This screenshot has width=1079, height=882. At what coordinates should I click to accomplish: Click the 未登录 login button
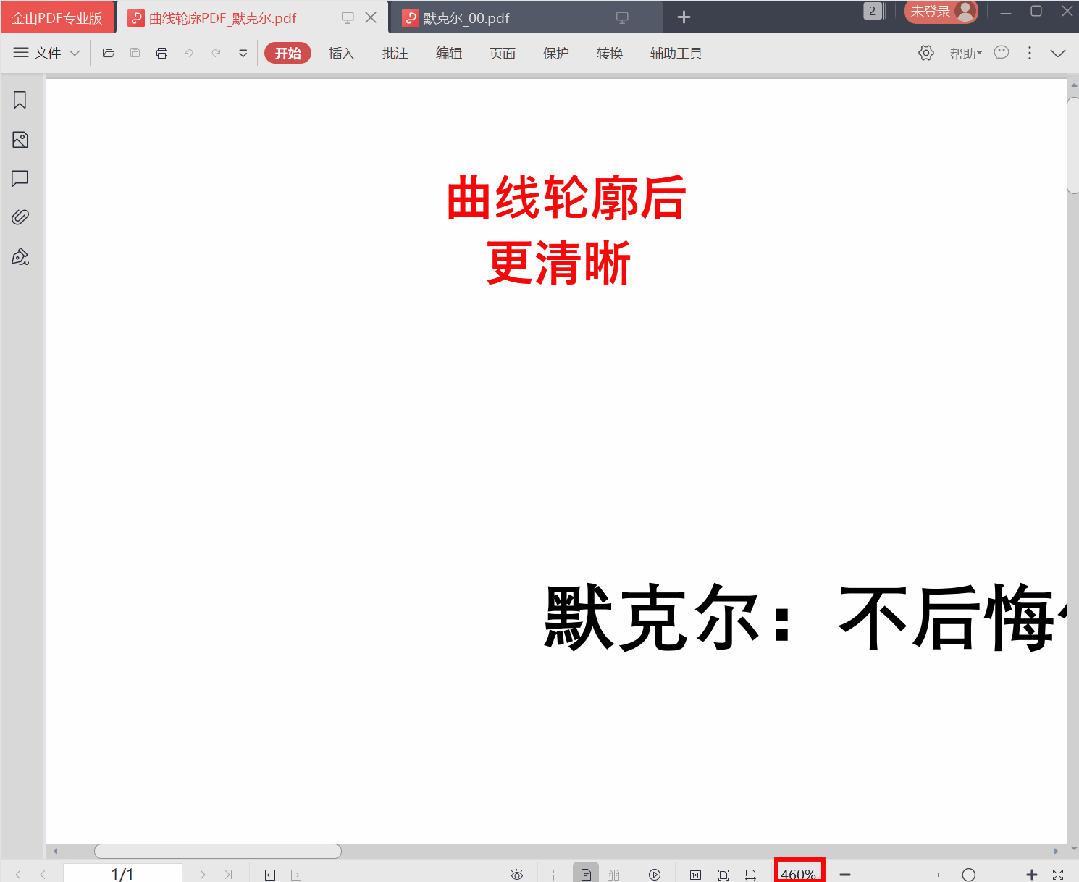click(940, 12)
